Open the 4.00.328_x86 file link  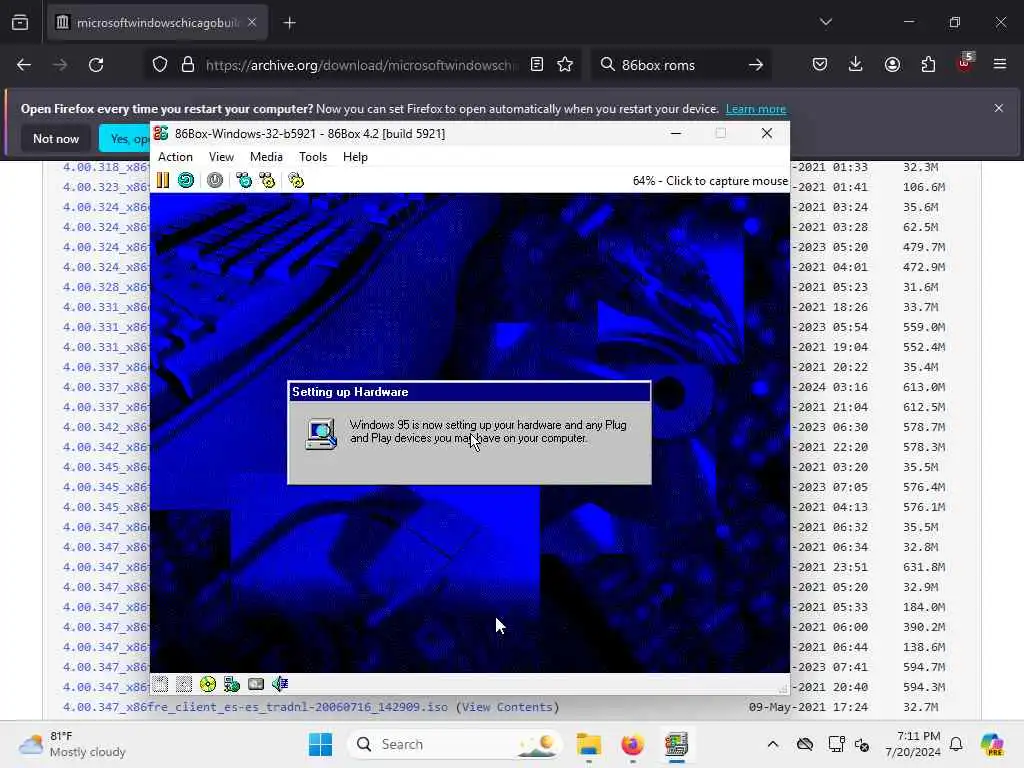coord(106,287)
